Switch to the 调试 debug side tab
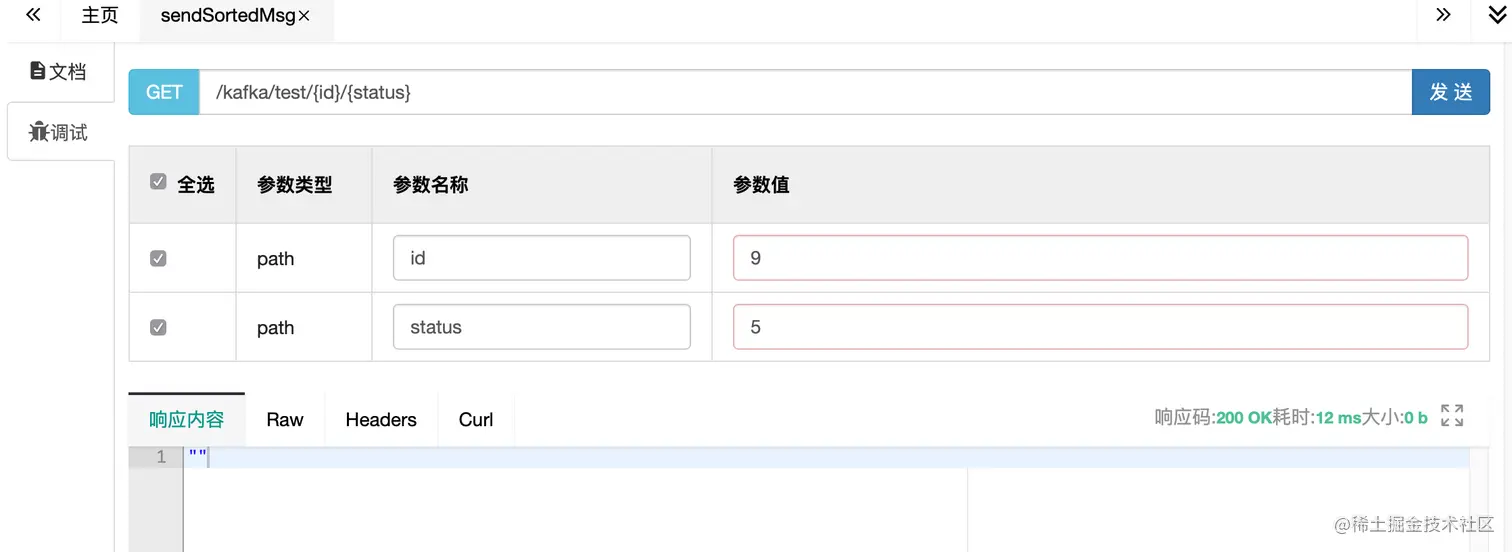Image resolution: width=1512 pixels, height=552 pixels. coord(59,132)
